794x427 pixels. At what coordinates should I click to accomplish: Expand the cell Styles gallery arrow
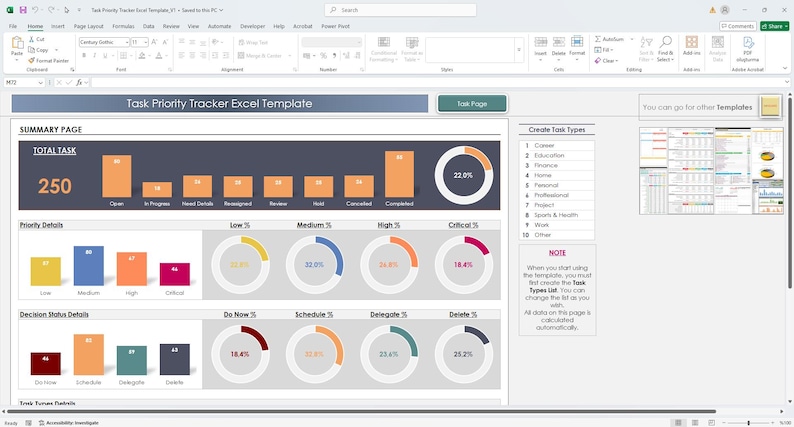tap(519, 50)
